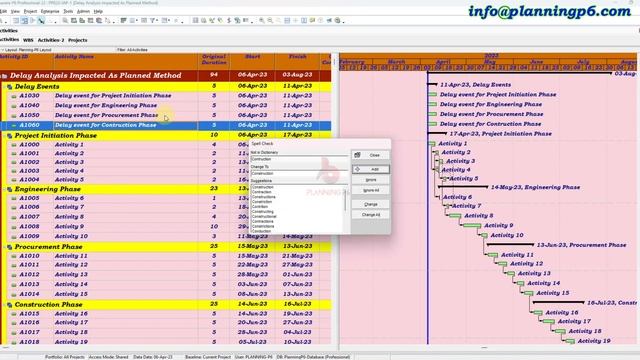Click 'User: PLANNING-P6' in status bar
The width and height of the screenshot is (640, 360).
point(253,357)
